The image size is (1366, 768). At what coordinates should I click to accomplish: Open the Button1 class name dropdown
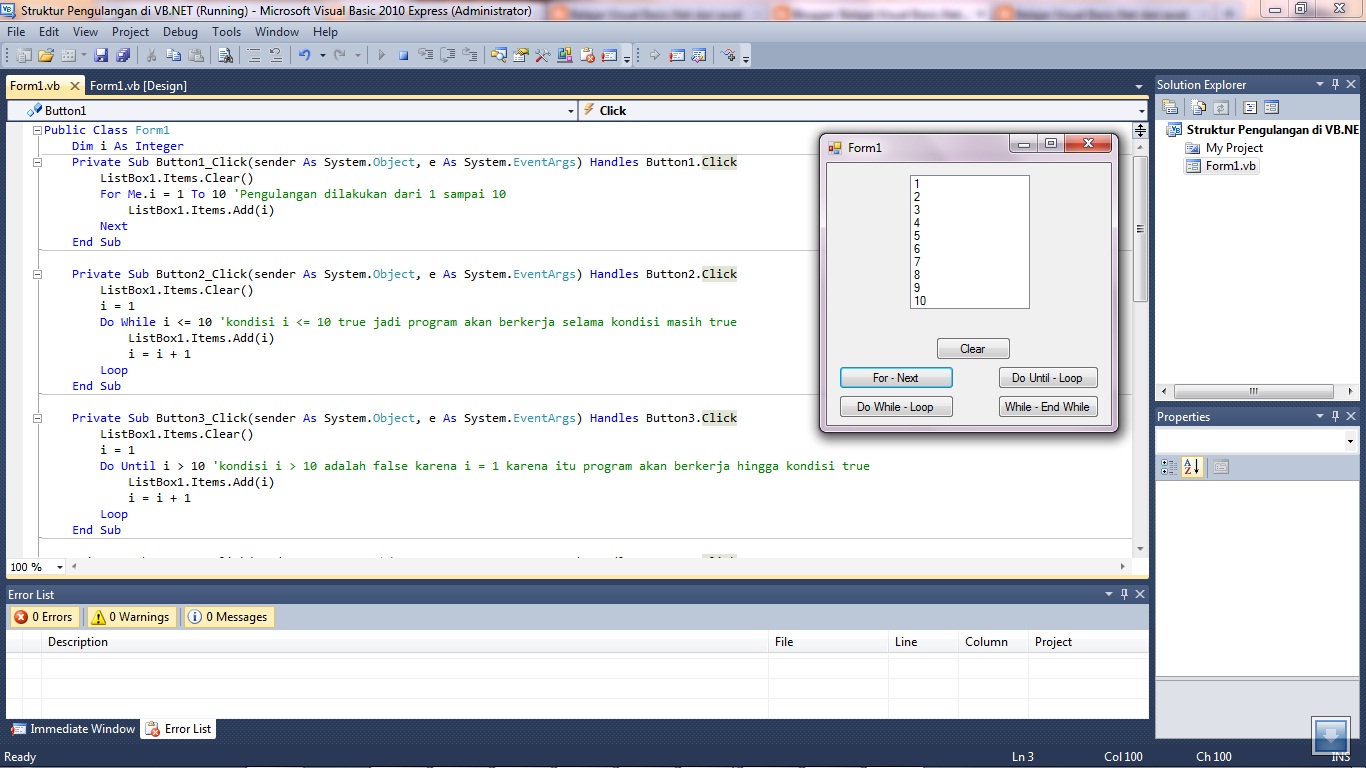(571, 111)
